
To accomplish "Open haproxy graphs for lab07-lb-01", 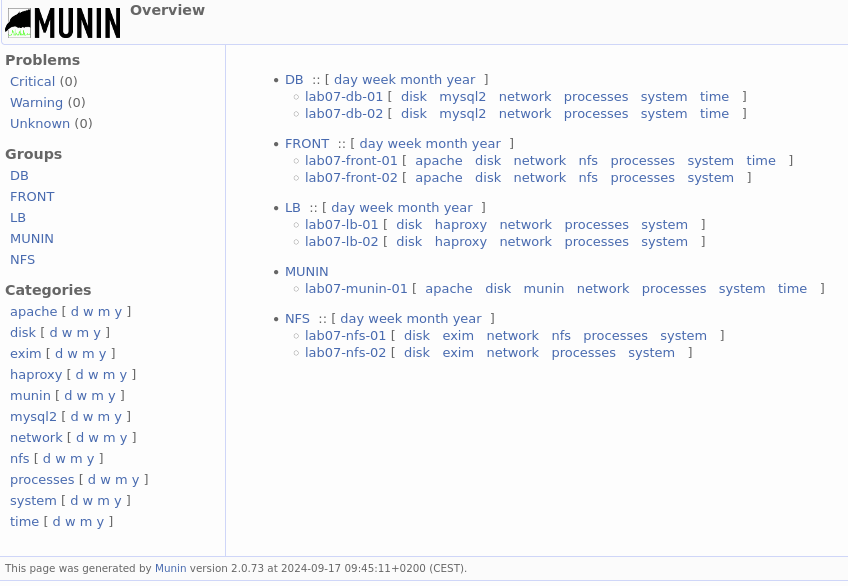I will point(461,225).
